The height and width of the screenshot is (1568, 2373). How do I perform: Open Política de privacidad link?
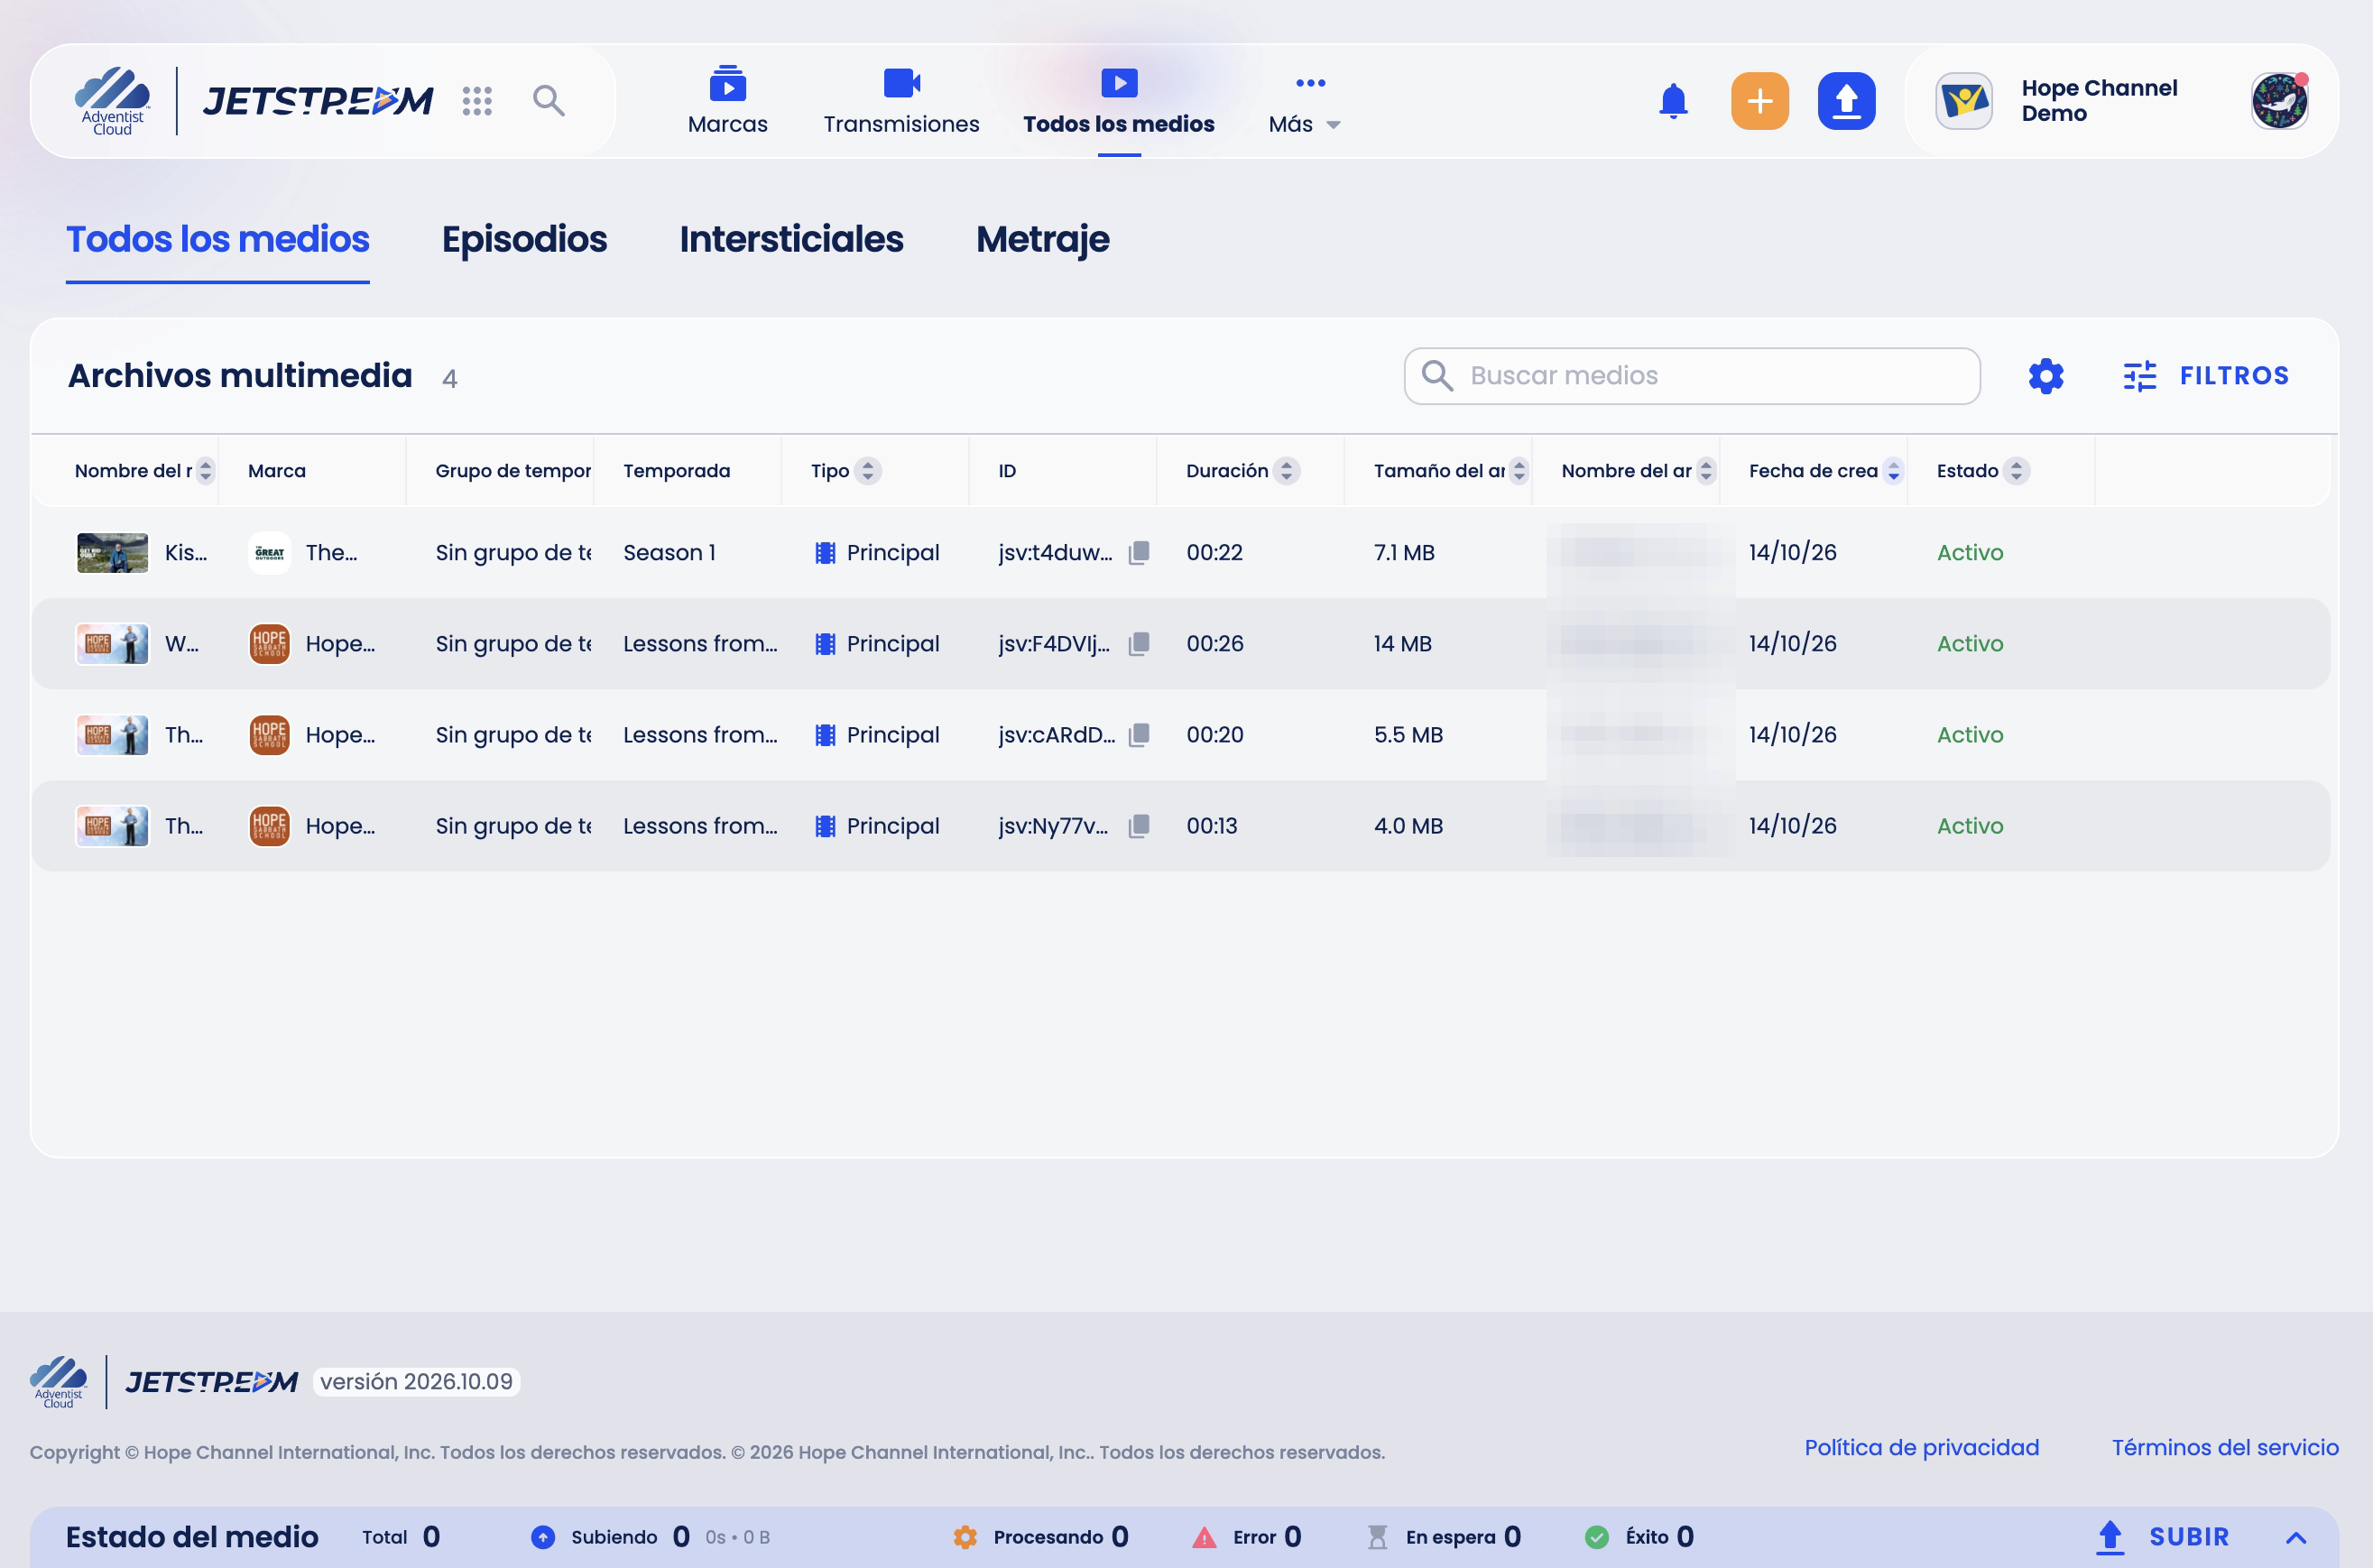(x=1921, y=1447)
